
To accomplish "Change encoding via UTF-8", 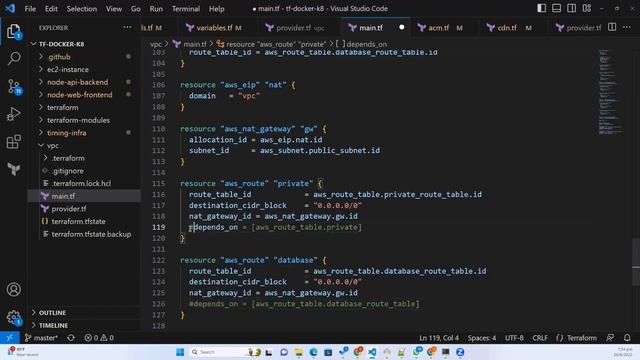I will [x=514, y=338].
